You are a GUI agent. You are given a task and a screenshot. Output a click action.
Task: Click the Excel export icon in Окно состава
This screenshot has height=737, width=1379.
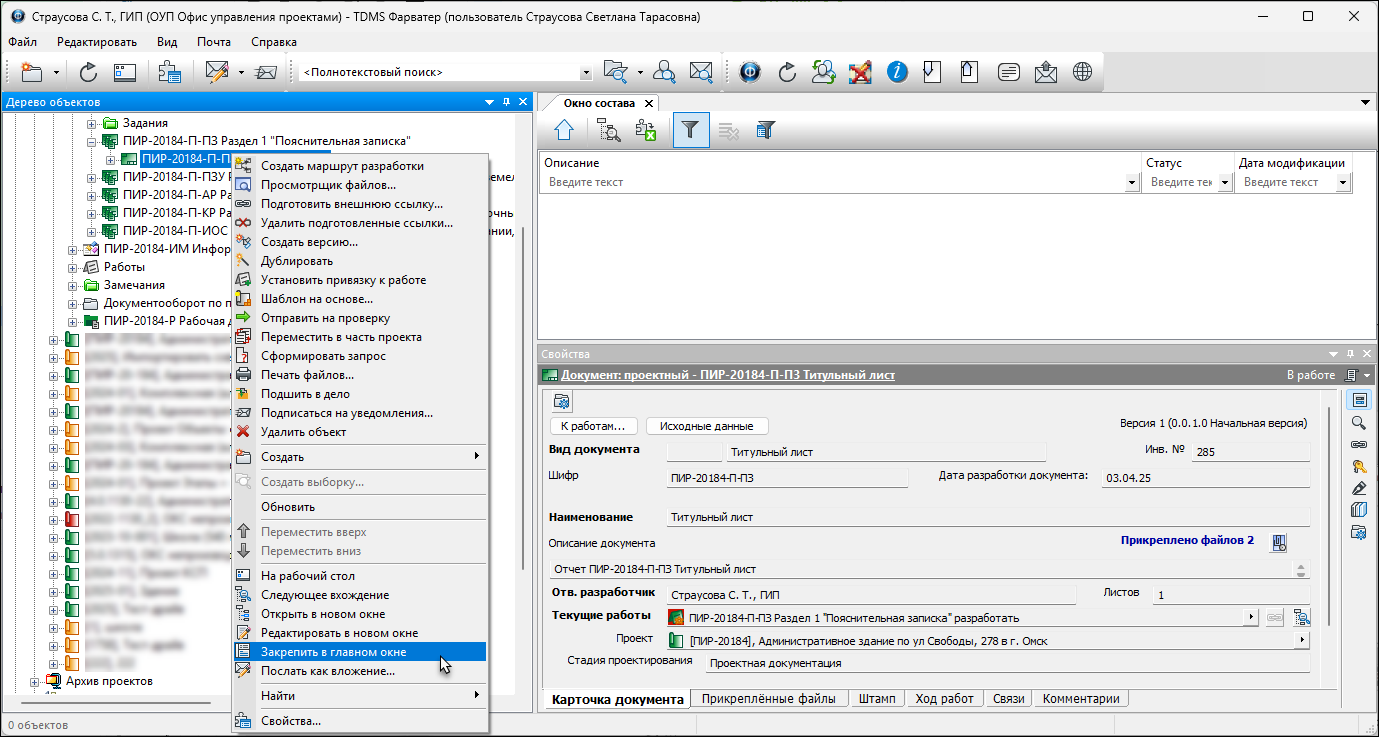tap(646, 130)
